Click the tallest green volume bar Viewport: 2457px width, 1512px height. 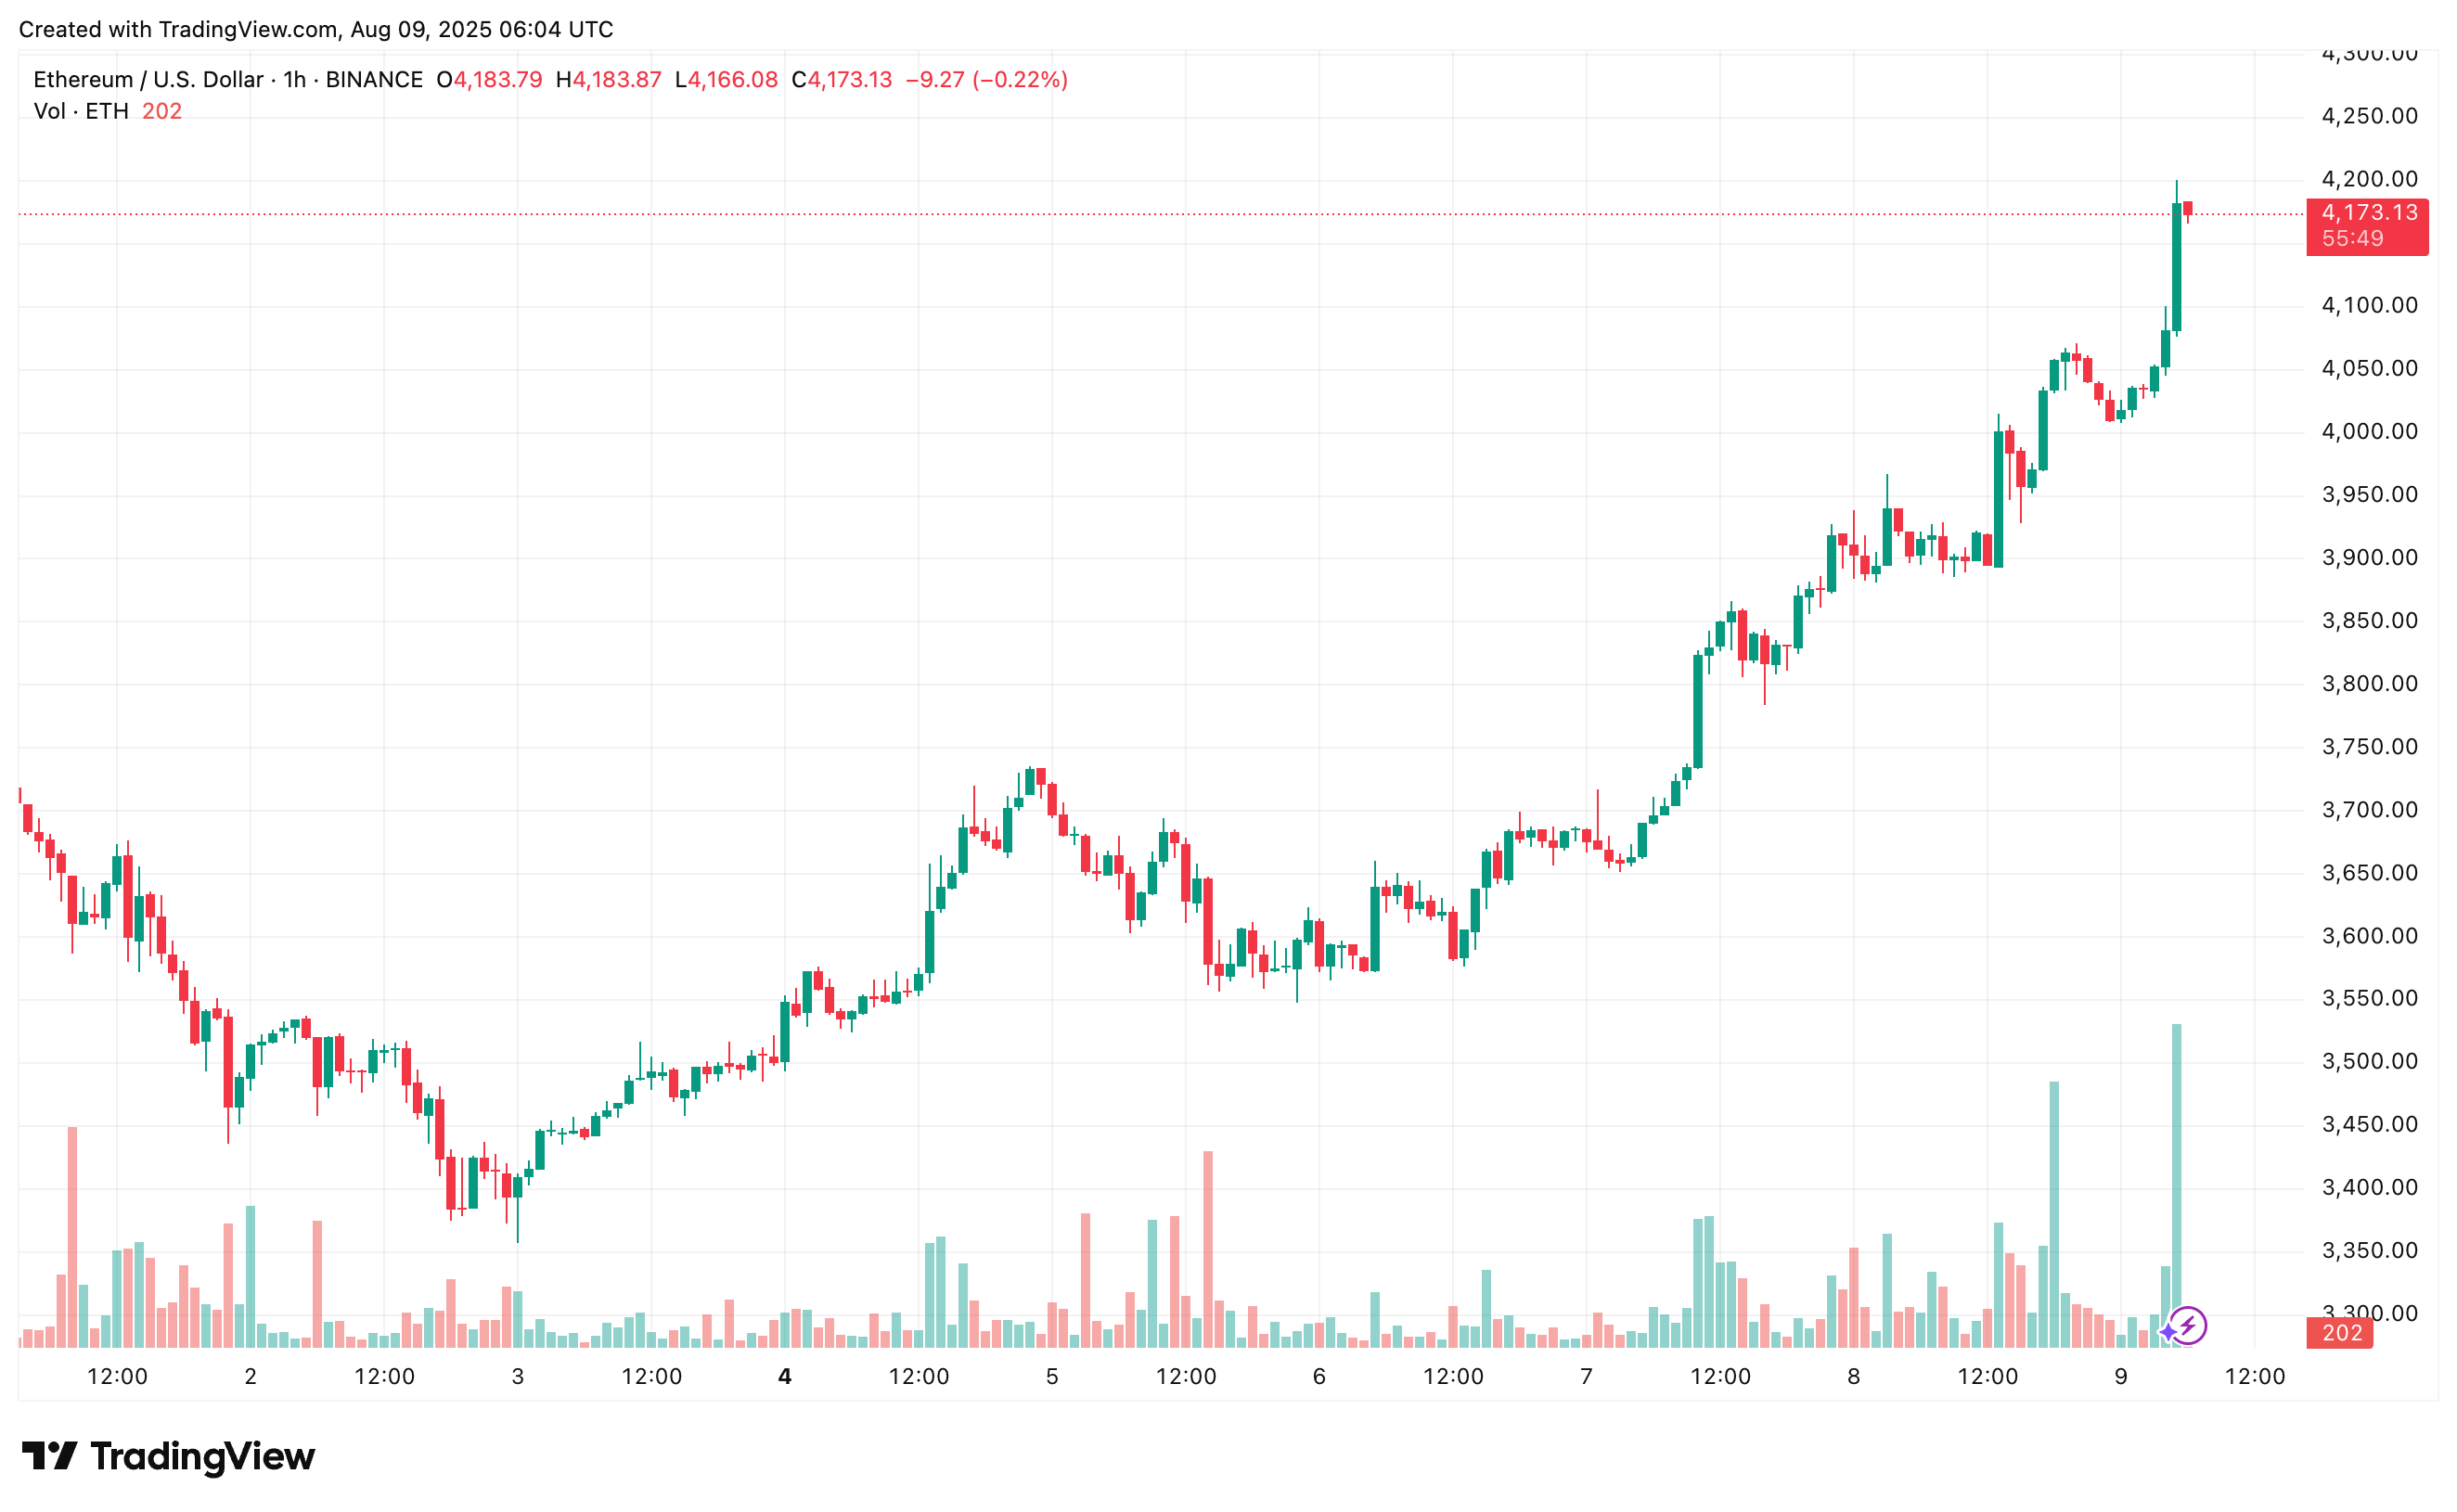(x=2176, y=1186)
